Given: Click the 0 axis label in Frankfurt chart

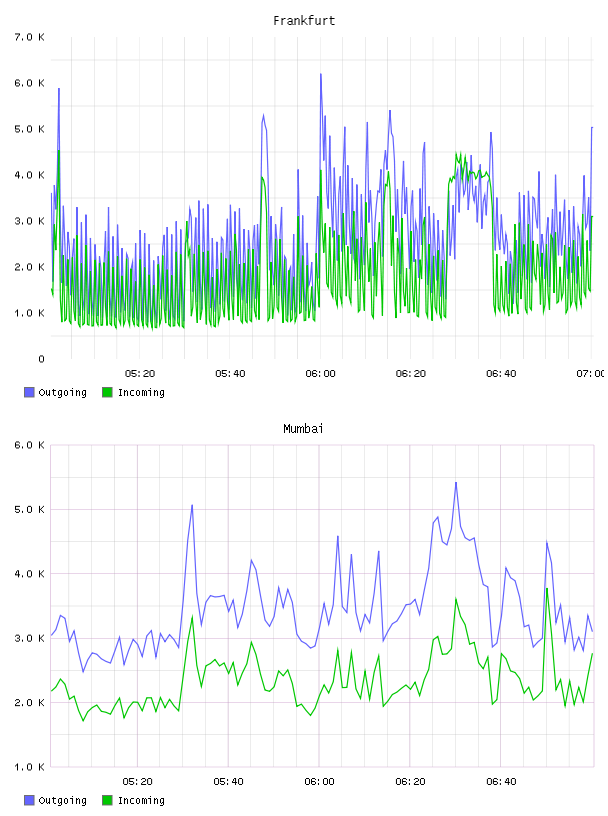Looking at the screenshot, I should tap(42, 359).
